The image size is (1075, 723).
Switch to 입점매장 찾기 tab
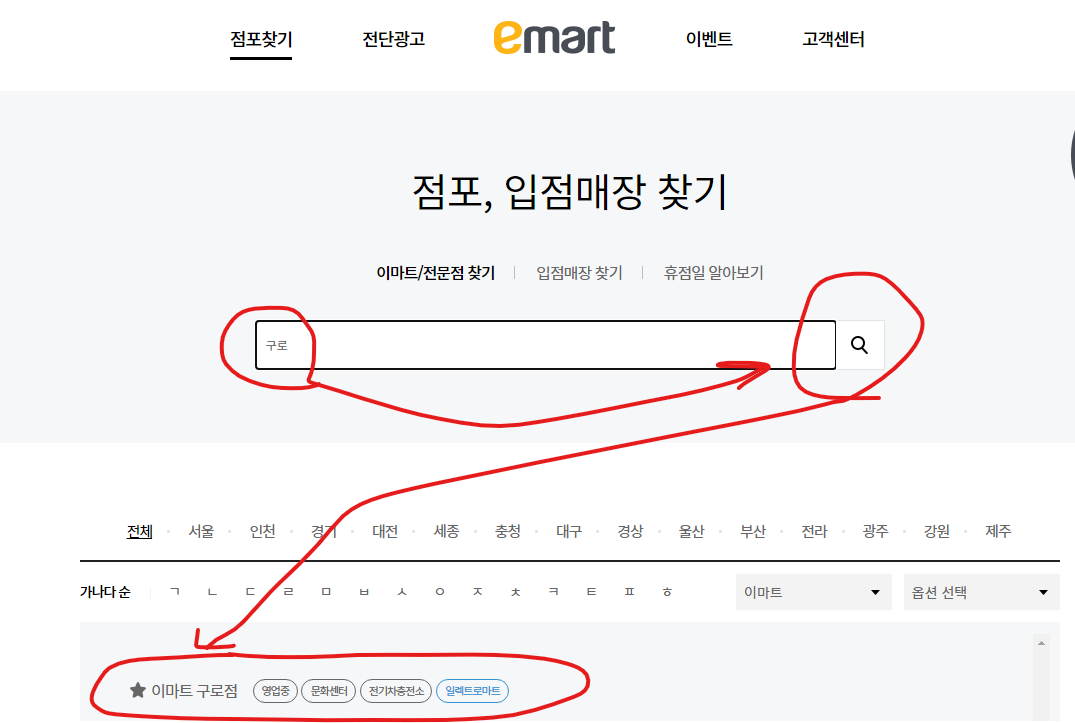tap(579, 273)
